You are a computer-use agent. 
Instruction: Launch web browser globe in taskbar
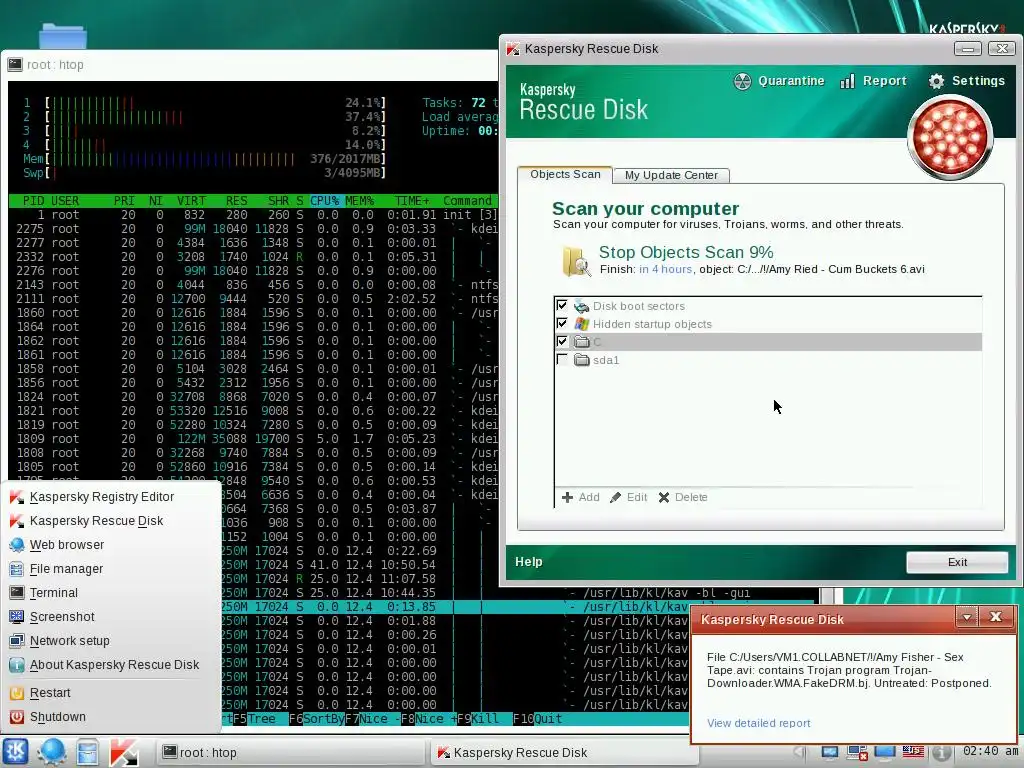52,752
